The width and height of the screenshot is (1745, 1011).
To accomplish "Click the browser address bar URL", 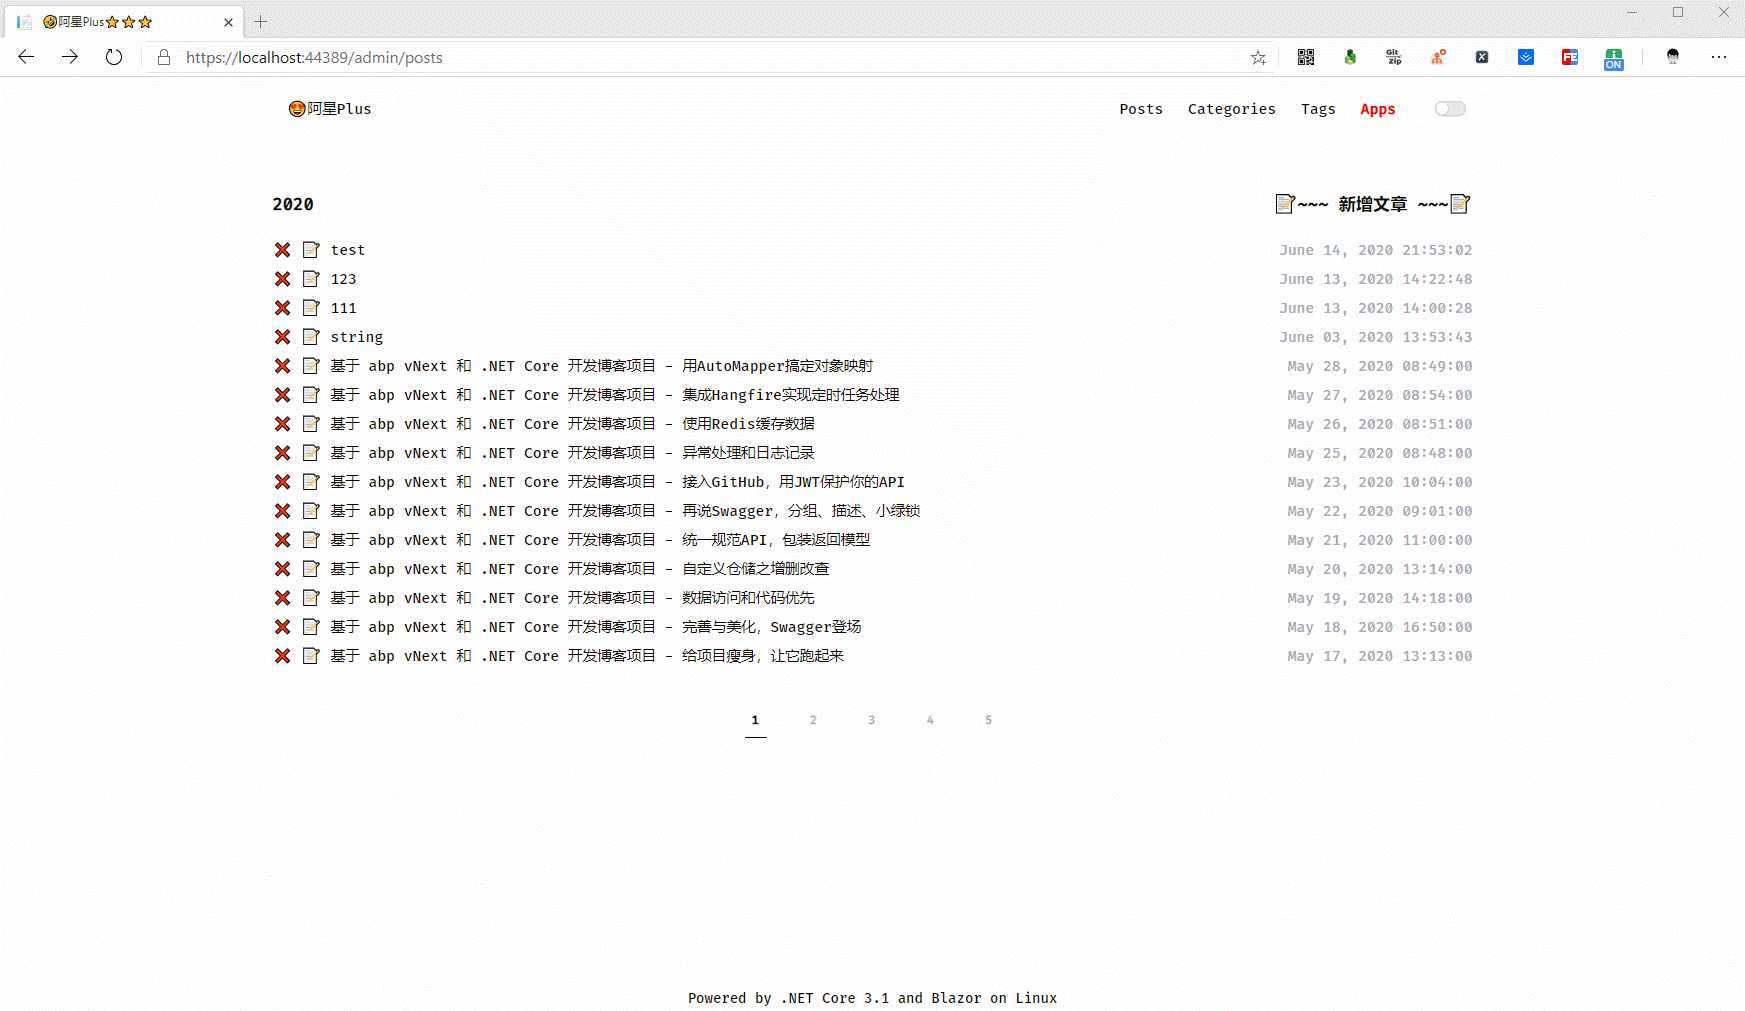I will click(x=314, y=58).
